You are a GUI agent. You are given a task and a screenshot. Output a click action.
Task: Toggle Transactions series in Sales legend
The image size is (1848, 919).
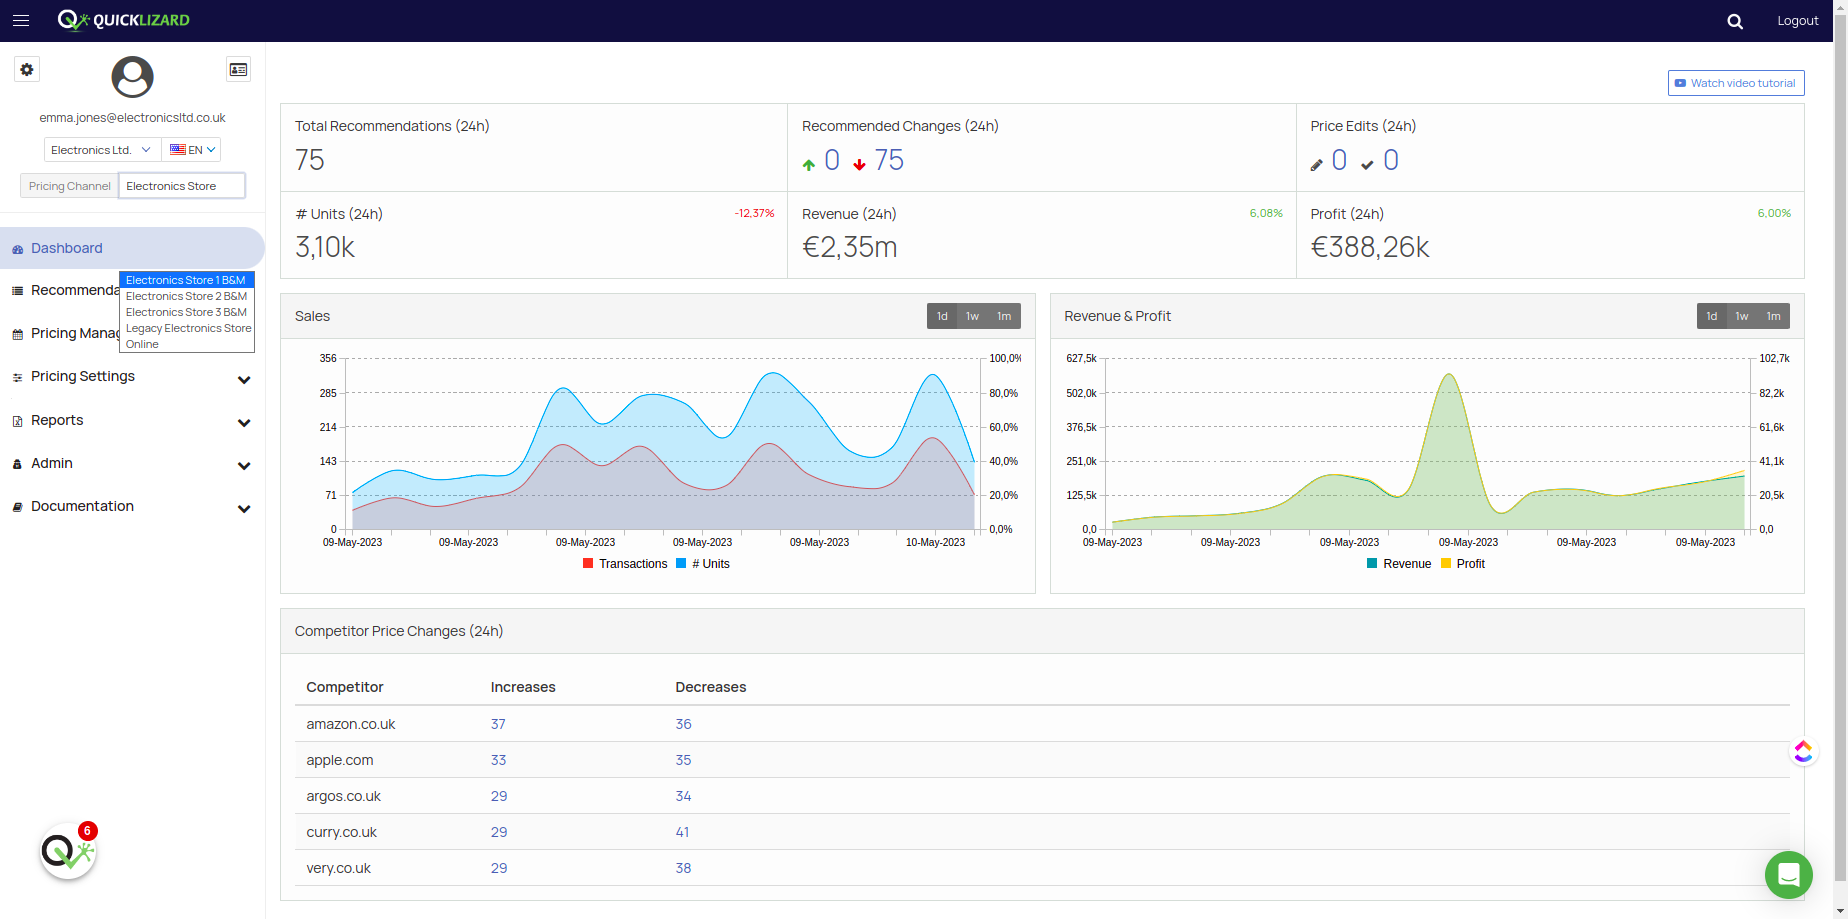pyautogui.click(x=625, y=564)
